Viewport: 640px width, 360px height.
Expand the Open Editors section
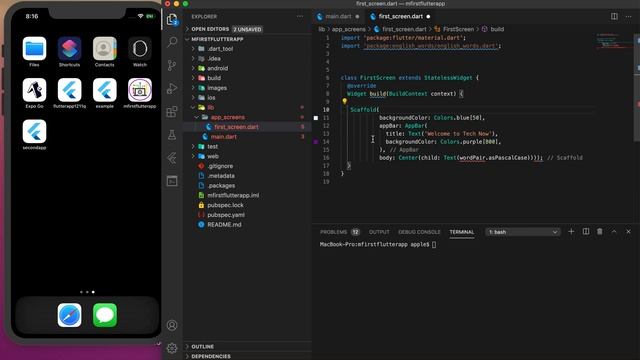(x=247, y=29)
